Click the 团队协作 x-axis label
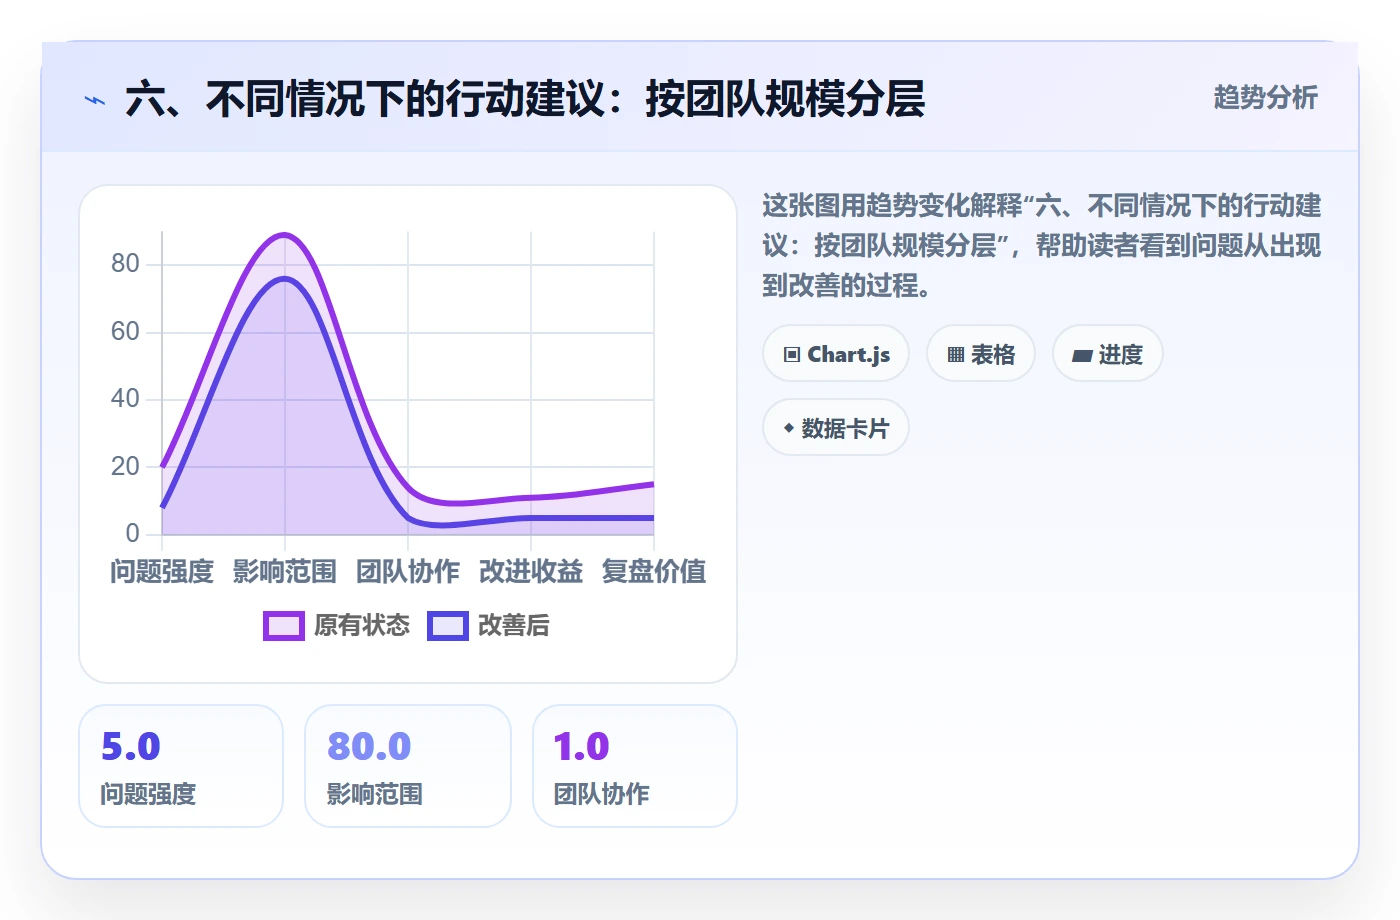Screen dimensions: 1400x920 (x=408, y=571)
